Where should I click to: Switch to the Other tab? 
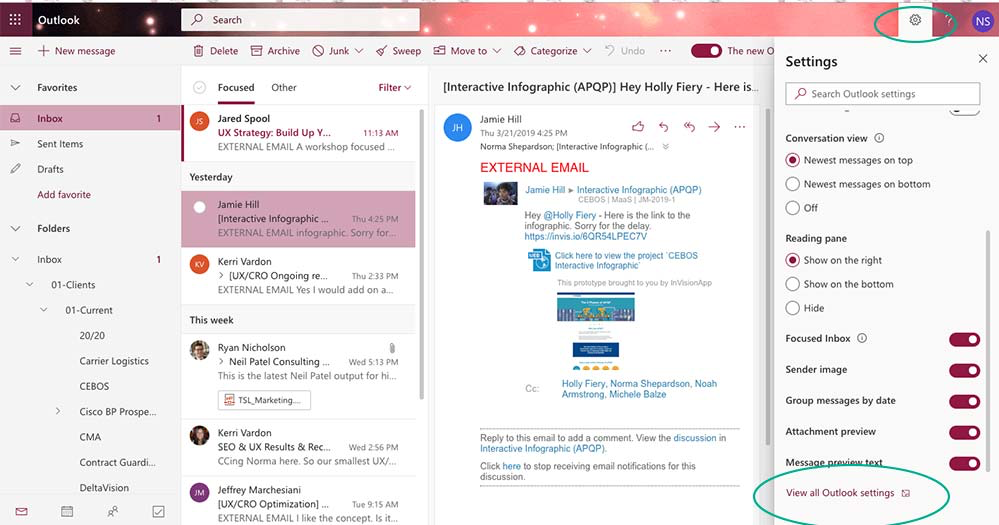coord(284,87)
